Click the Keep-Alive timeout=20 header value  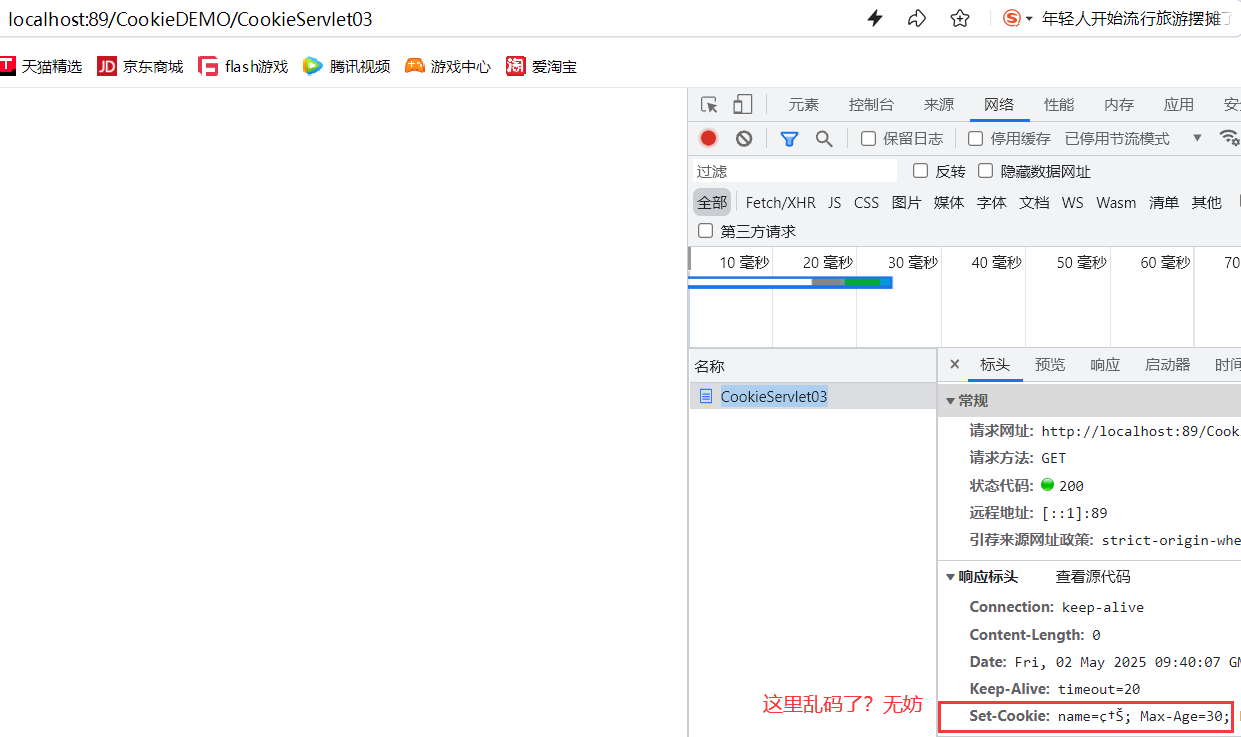coord(1099,689)
